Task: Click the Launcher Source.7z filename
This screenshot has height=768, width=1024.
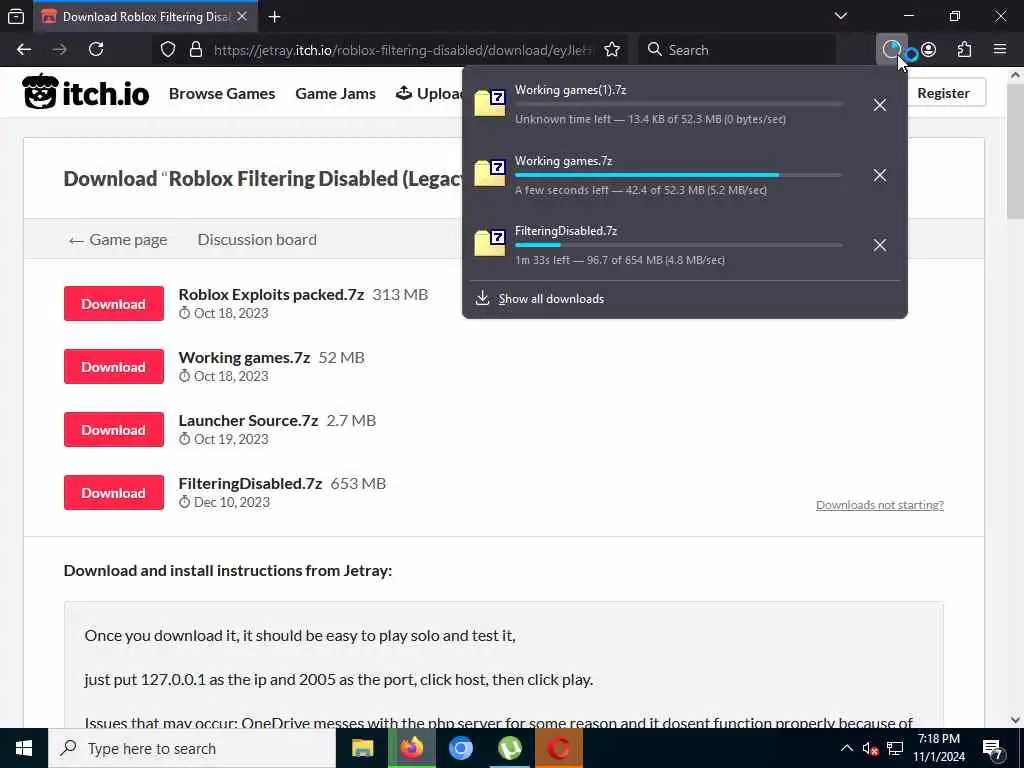Action: point(248,421)
